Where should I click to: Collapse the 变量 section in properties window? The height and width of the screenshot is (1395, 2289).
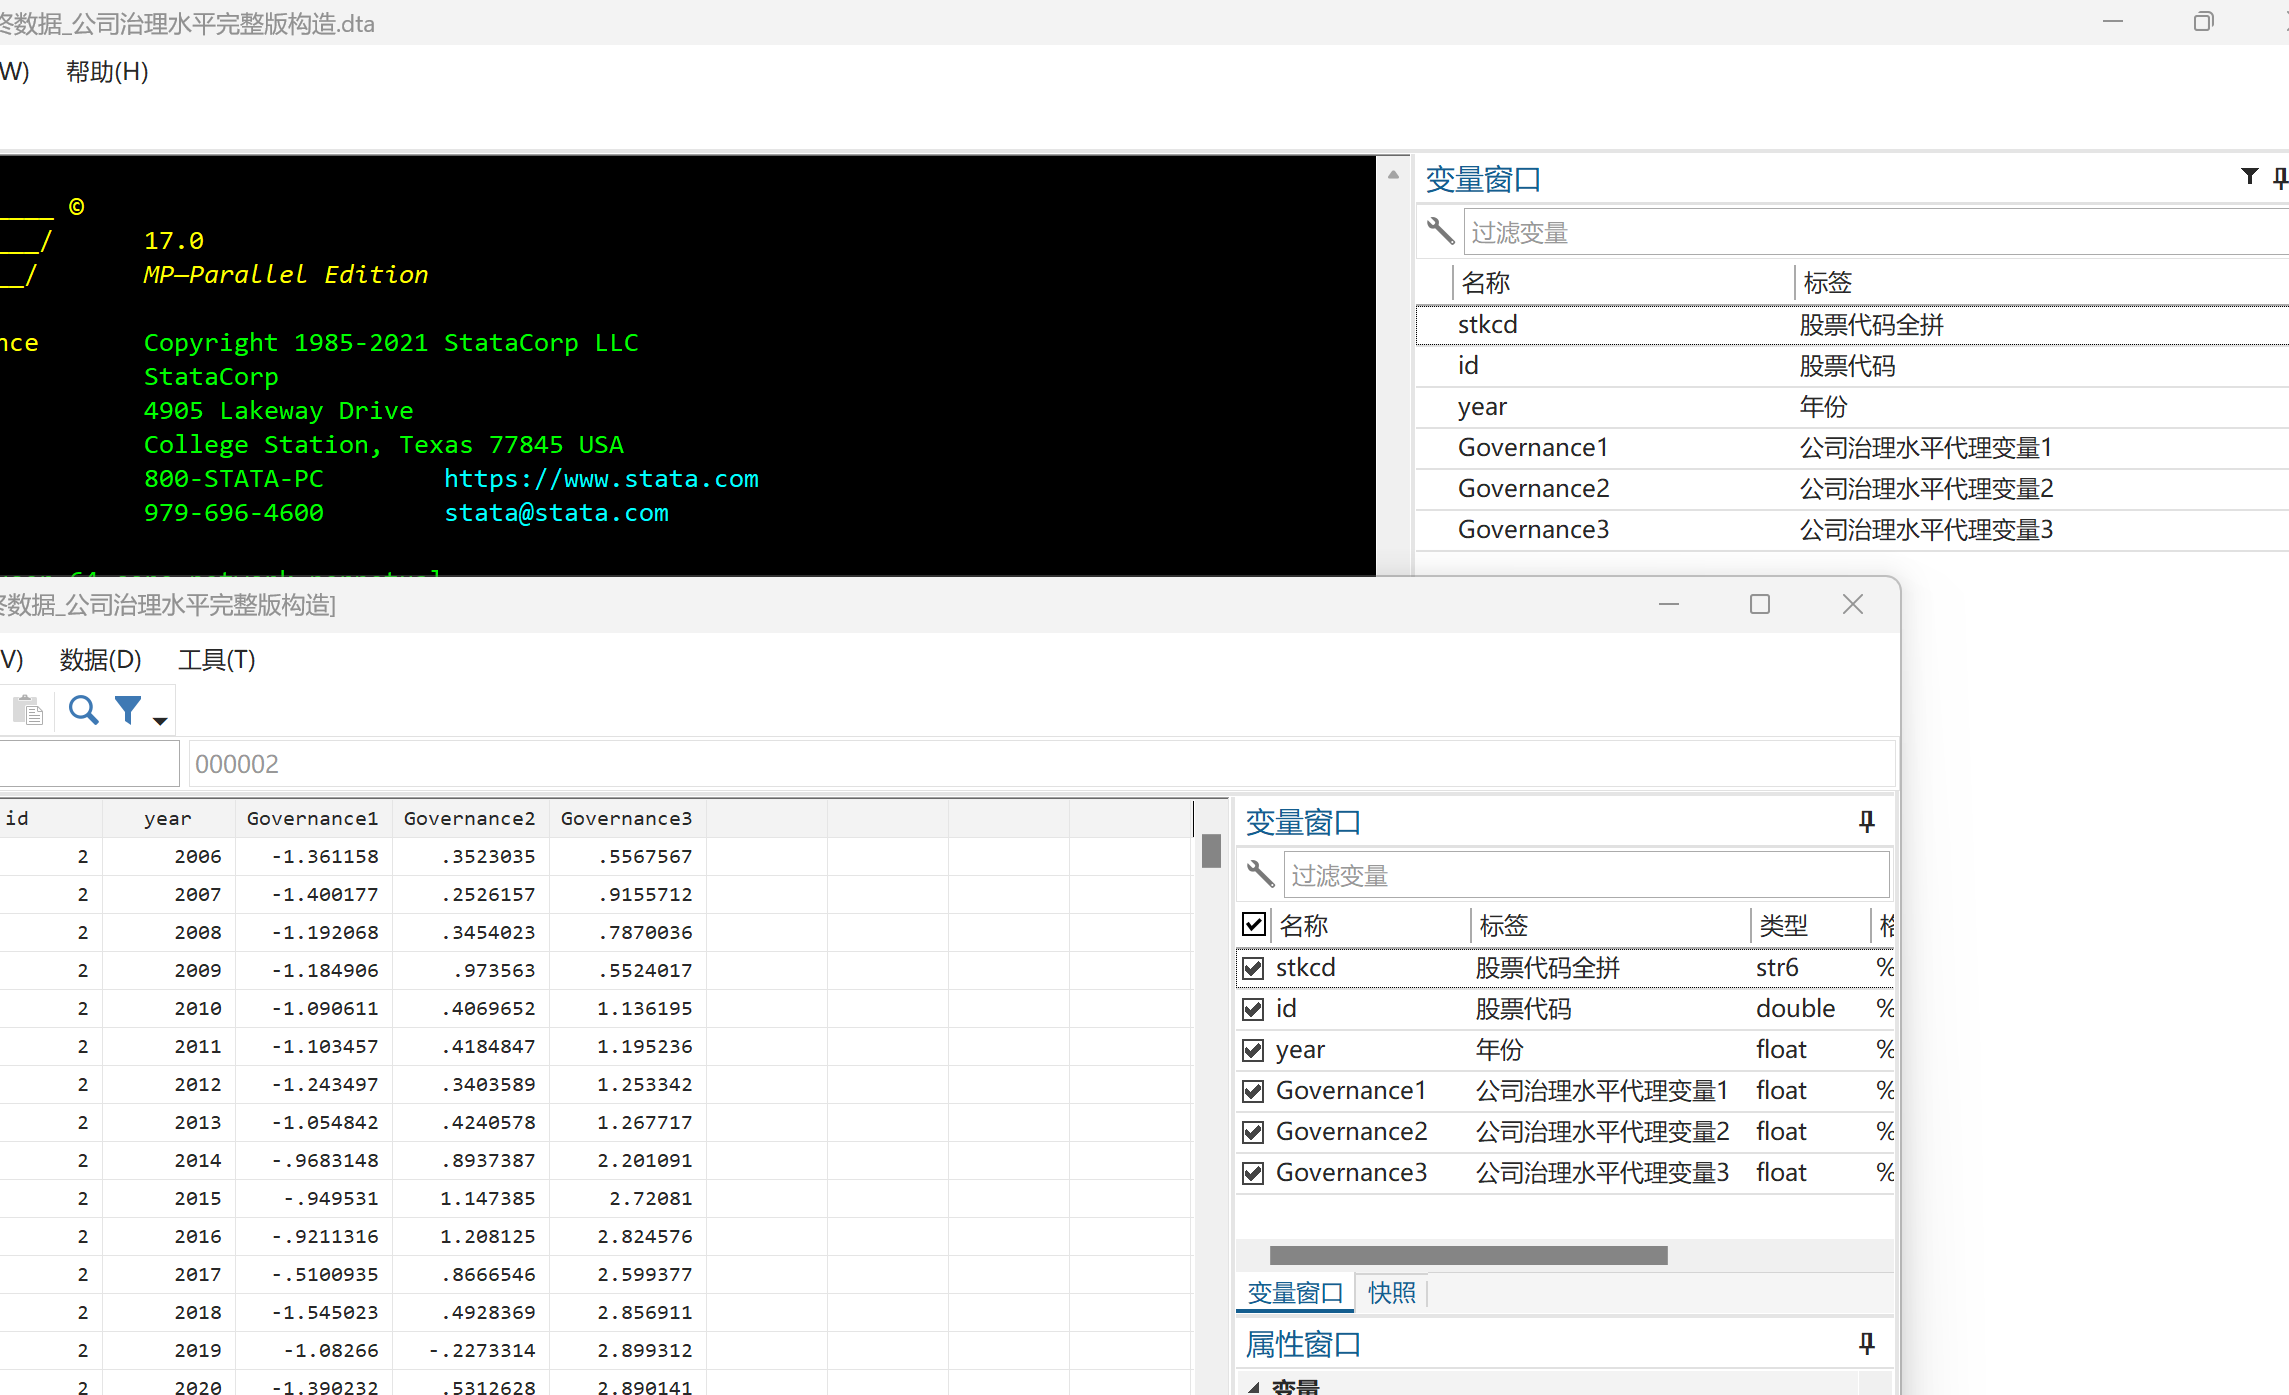1254,1386
